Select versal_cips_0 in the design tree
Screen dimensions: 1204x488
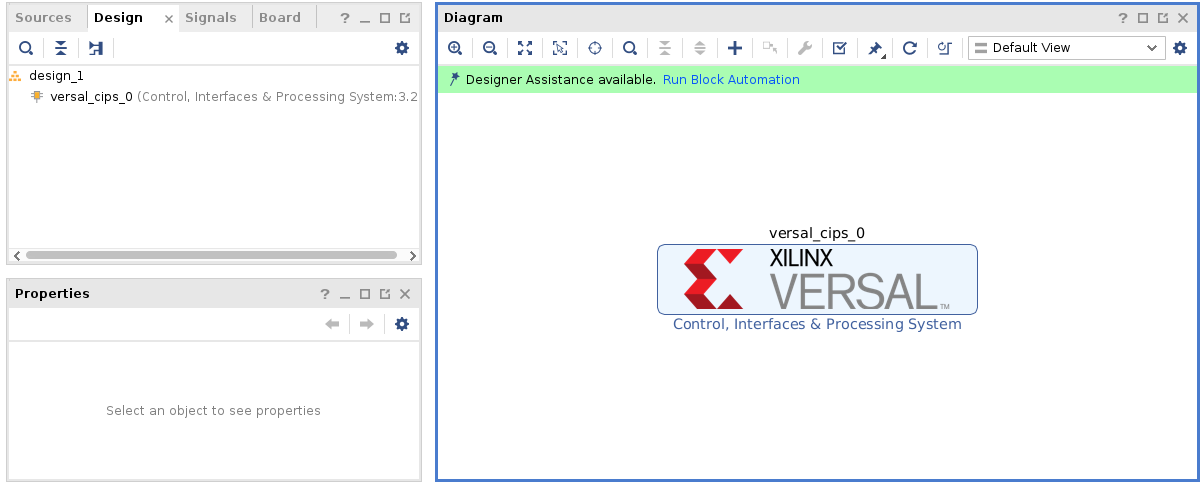[91, 97]
